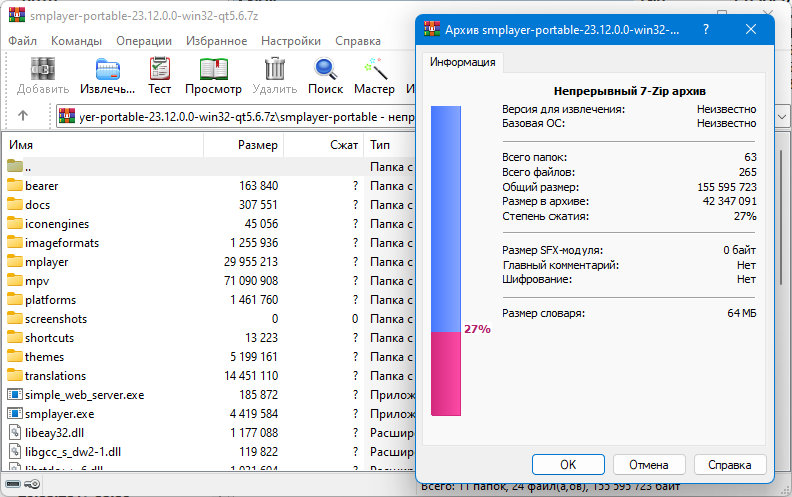This screenshot has height=497, width=792.
Task: Click the Размер словаря value 64 МБ
Action: point(742,313)
